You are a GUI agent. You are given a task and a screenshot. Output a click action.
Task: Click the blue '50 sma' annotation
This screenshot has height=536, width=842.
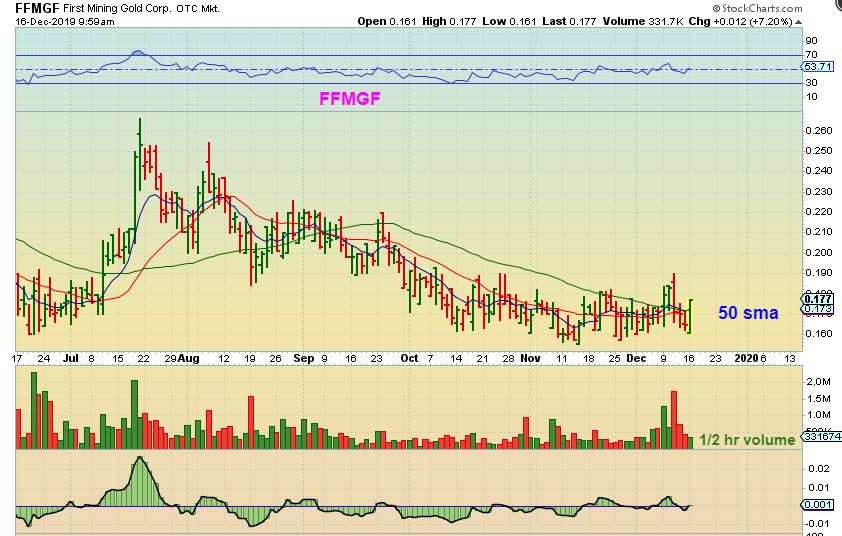click(x=748, y=313)
